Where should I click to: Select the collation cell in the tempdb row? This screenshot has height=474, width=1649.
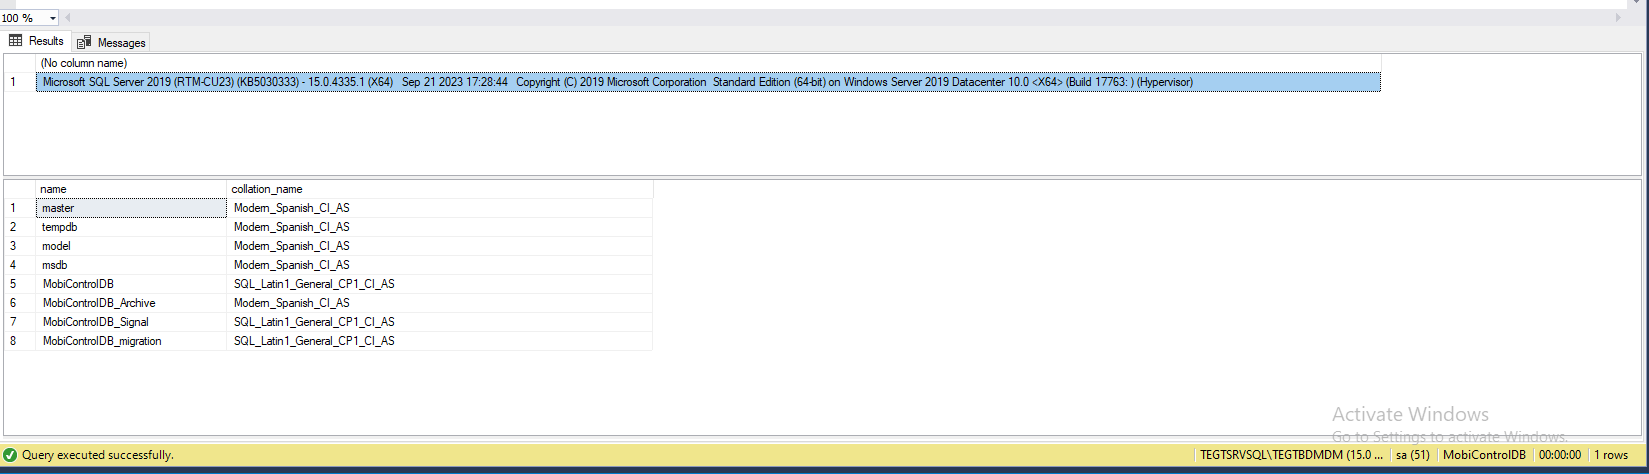pyautogui.click(x=440, y=227)
